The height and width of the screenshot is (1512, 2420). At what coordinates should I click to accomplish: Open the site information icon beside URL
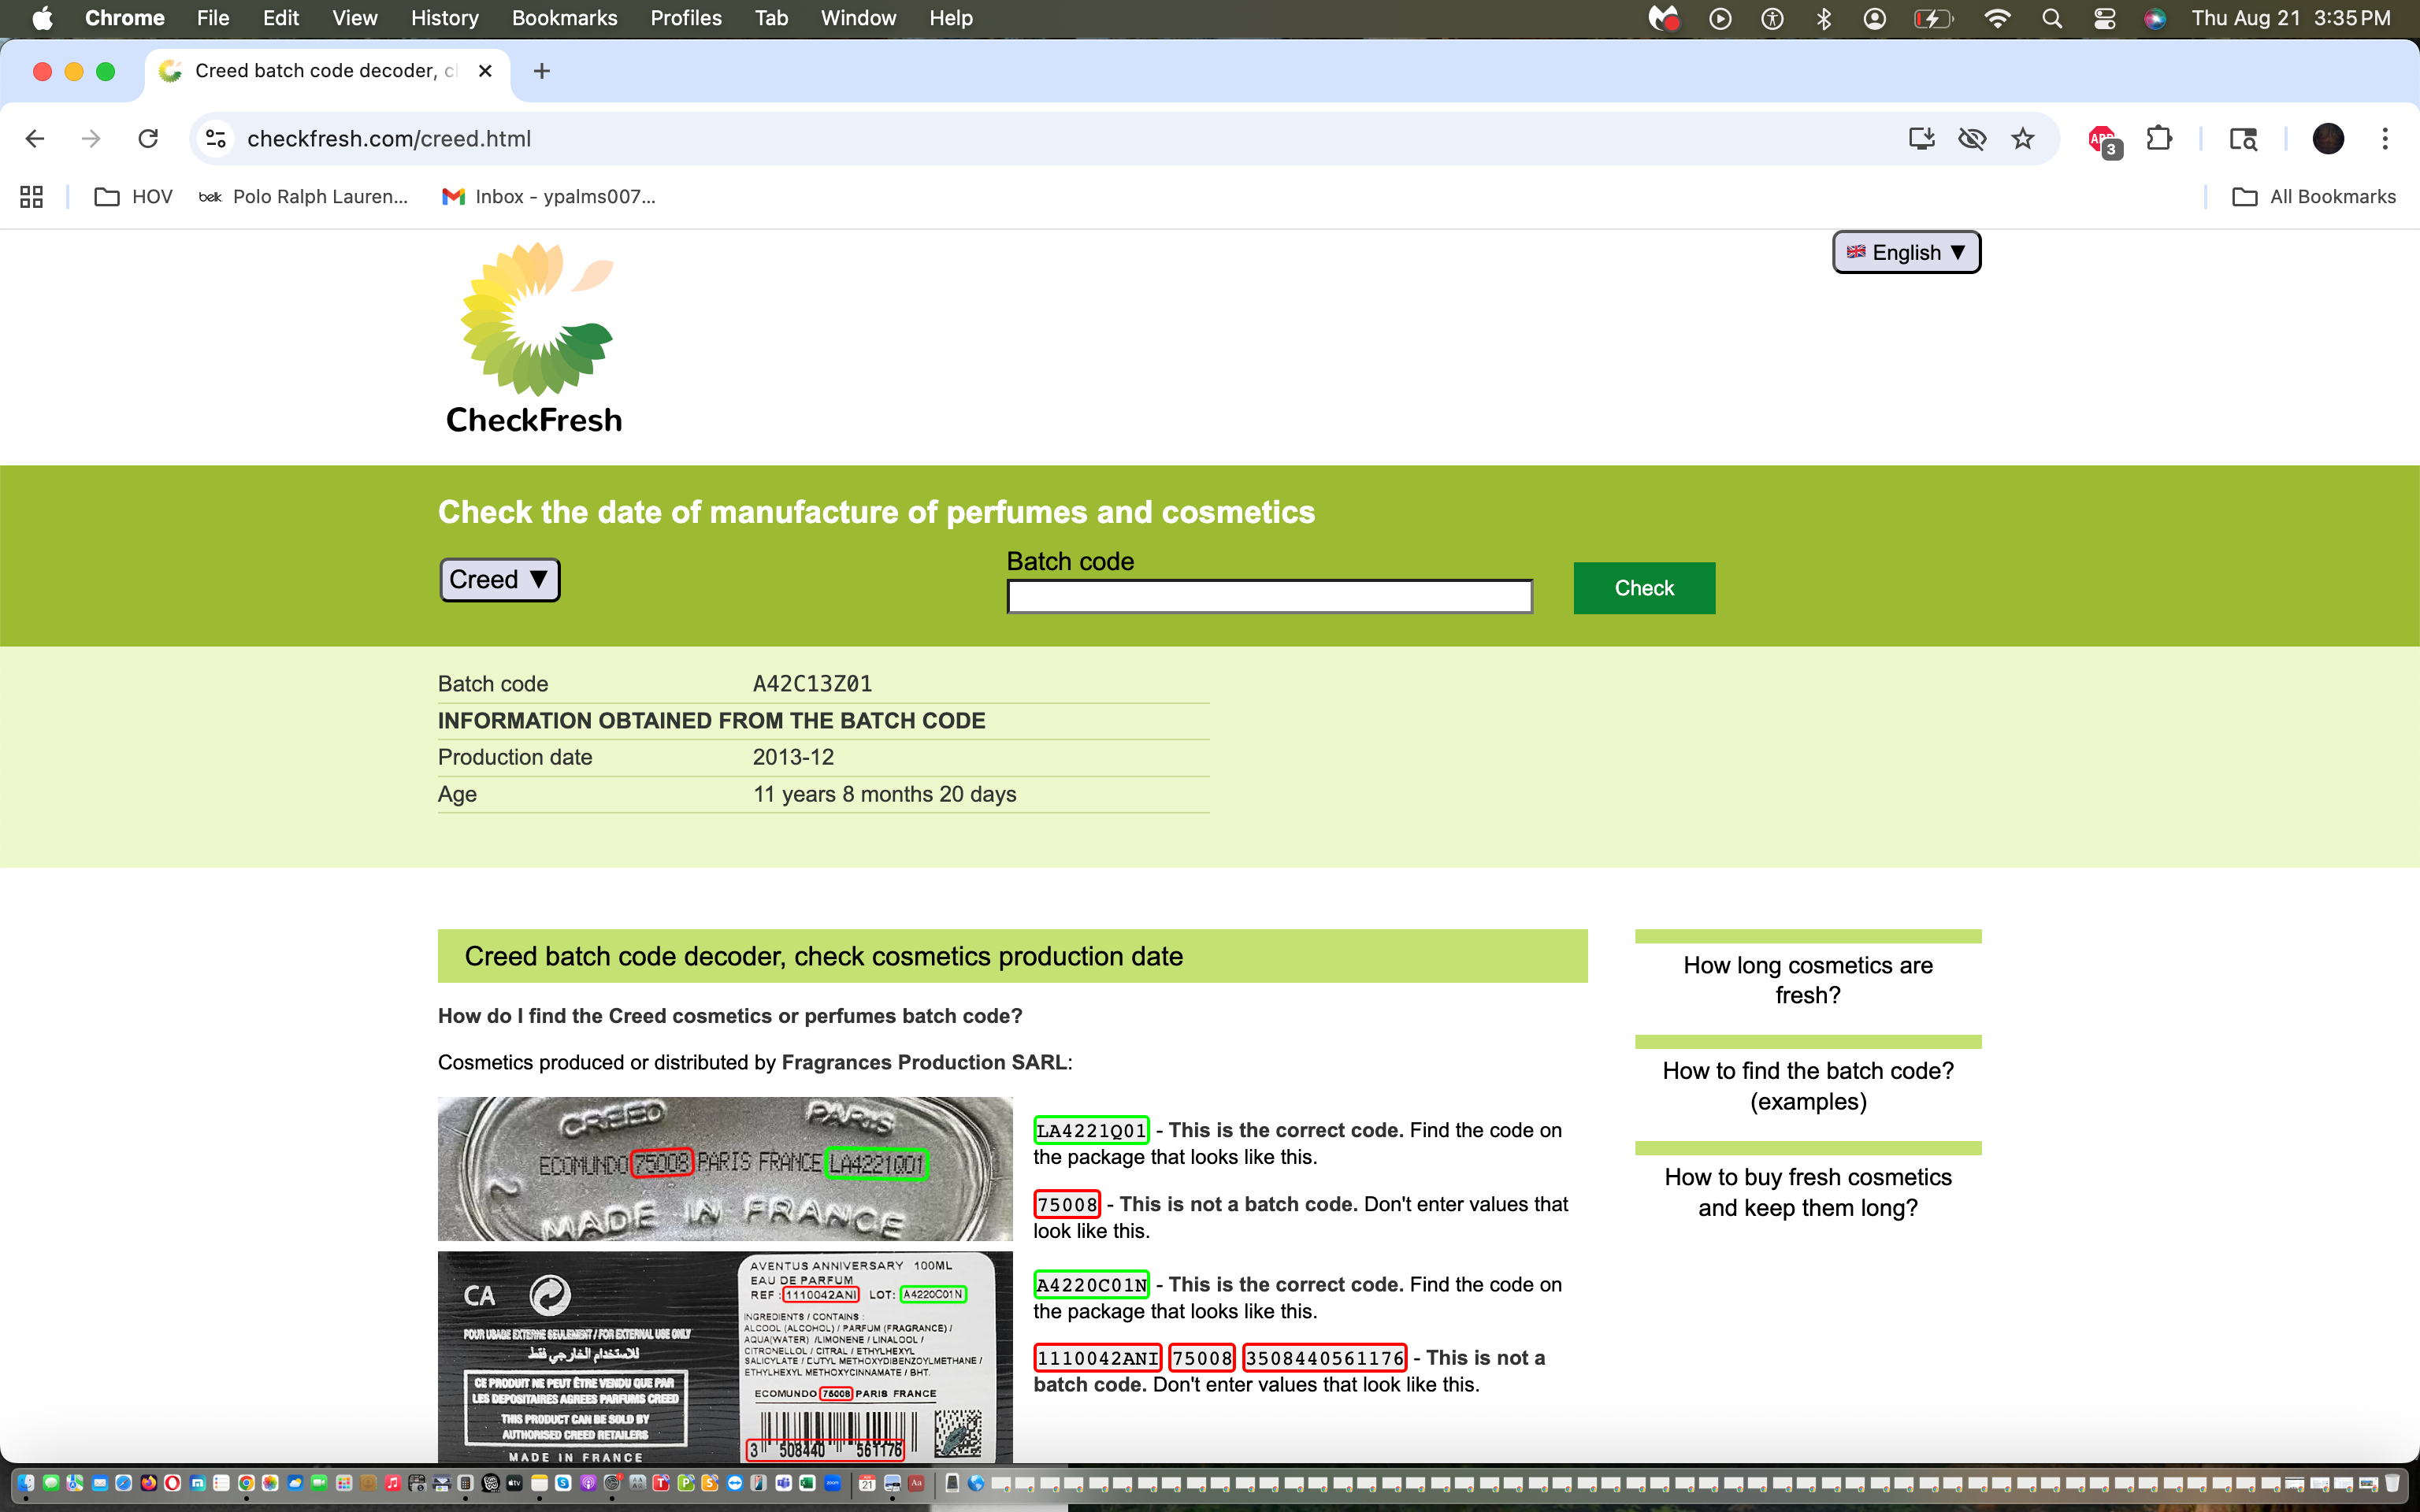click(216, 139)
